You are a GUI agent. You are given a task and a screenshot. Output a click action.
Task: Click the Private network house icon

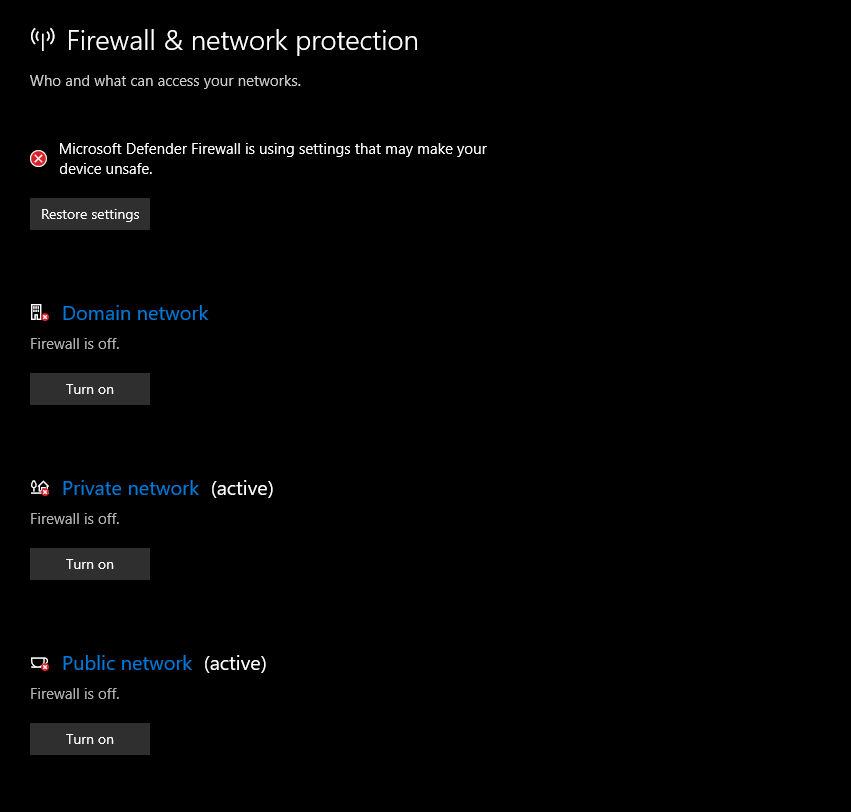[40, 488]
